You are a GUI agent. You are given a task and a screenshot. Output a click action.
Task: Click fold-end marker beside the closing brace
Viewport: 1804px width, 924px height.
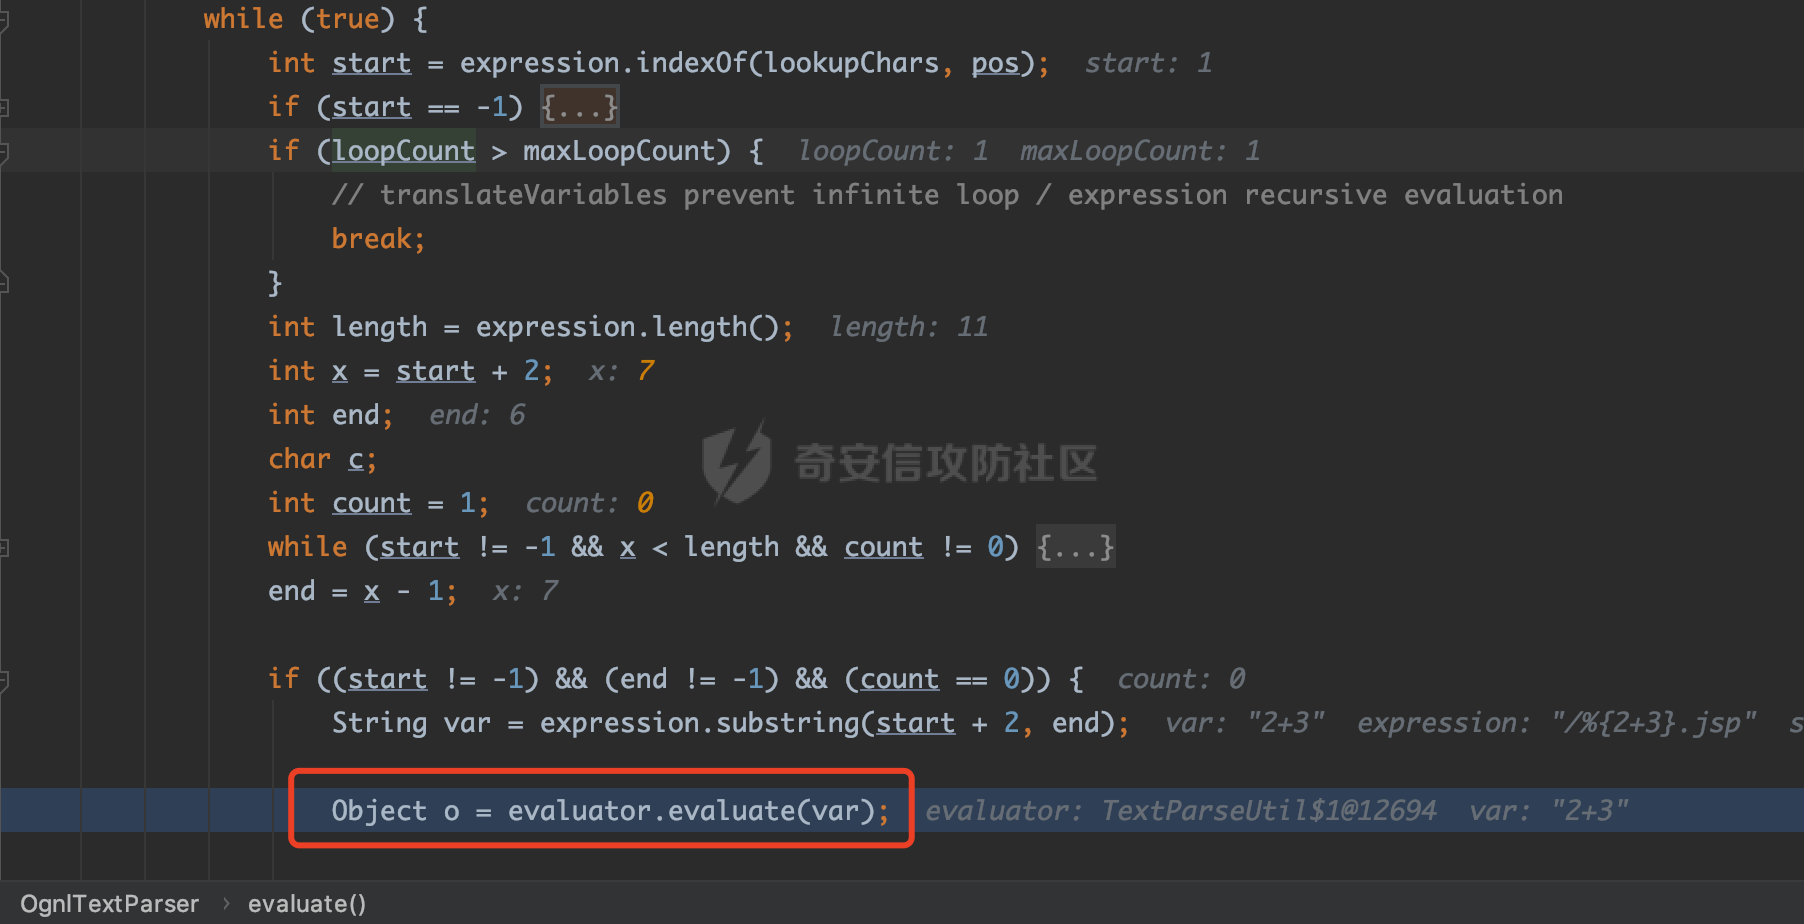[4, 283]
